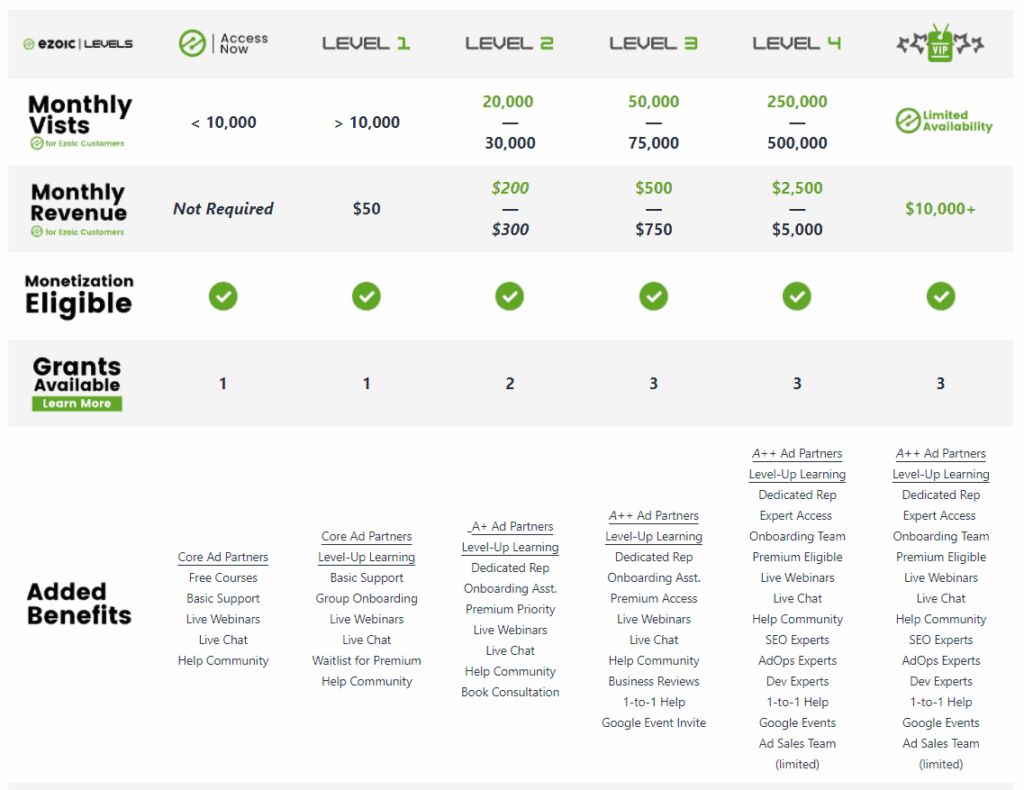Click the Learn More button under Grants
Image resolution: width=1024 pixels, height=790 pixels.
coord(77,403)
